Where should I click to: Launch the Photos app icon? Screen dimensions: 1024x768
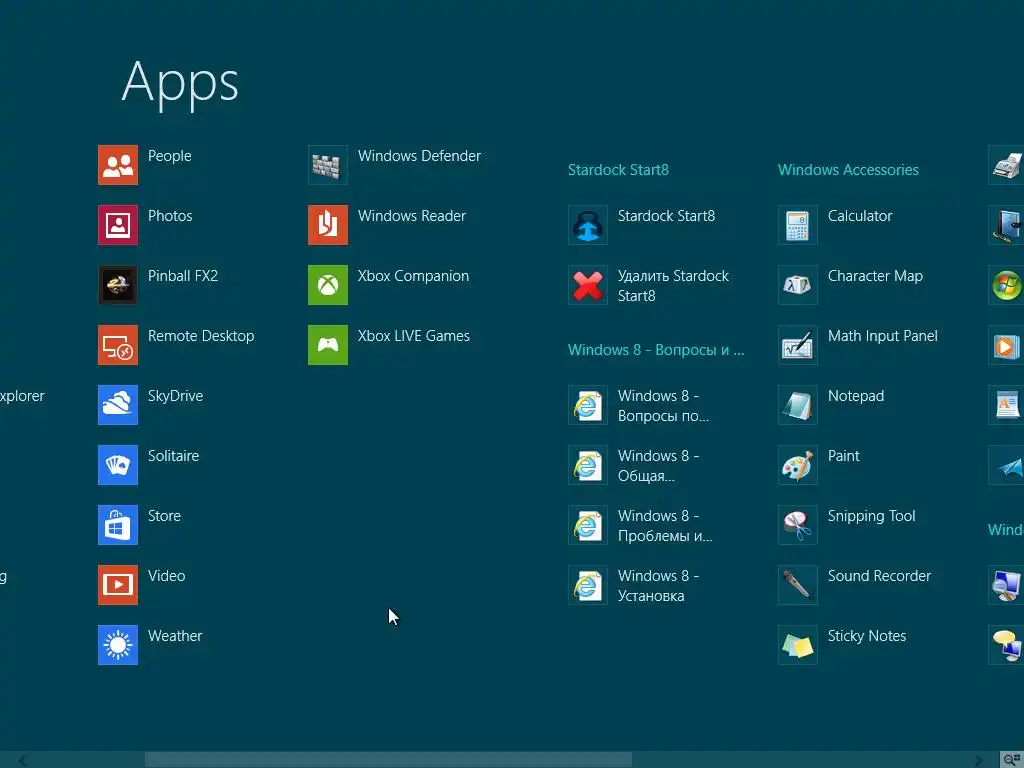(x=118, y=225)
